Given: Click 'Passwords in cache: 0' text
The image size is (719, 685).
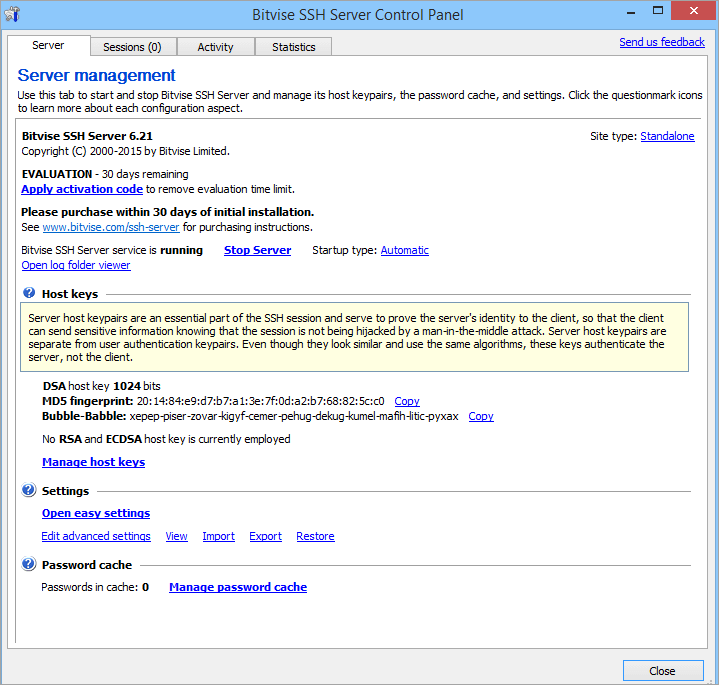Looking at the screenshot, I should [95, 587].
